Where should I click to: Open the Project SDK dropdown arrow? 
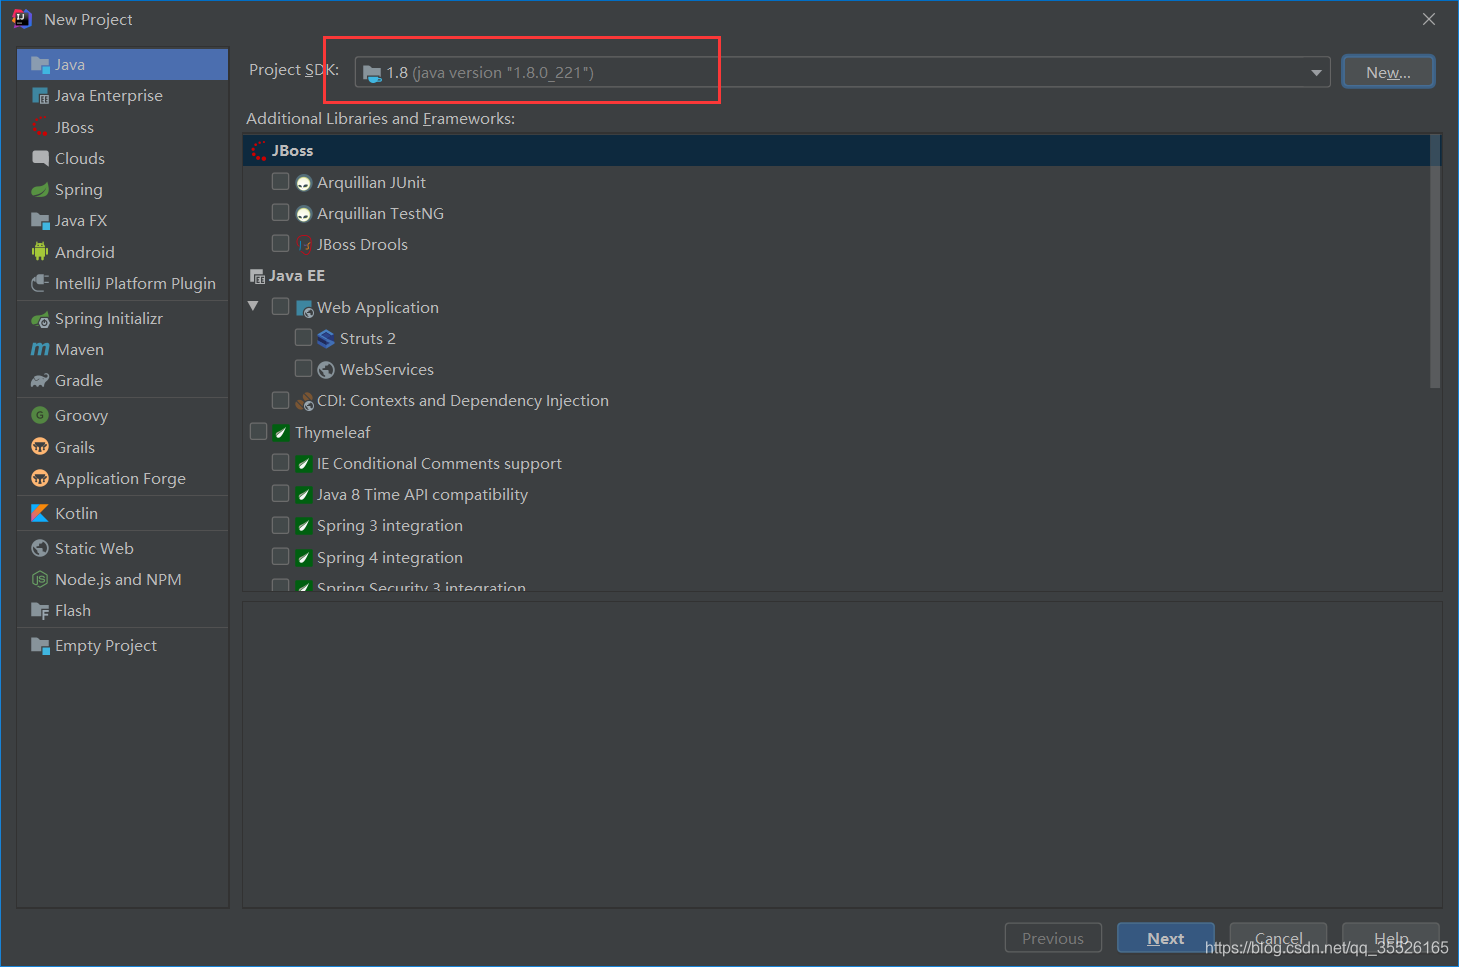1316,73
